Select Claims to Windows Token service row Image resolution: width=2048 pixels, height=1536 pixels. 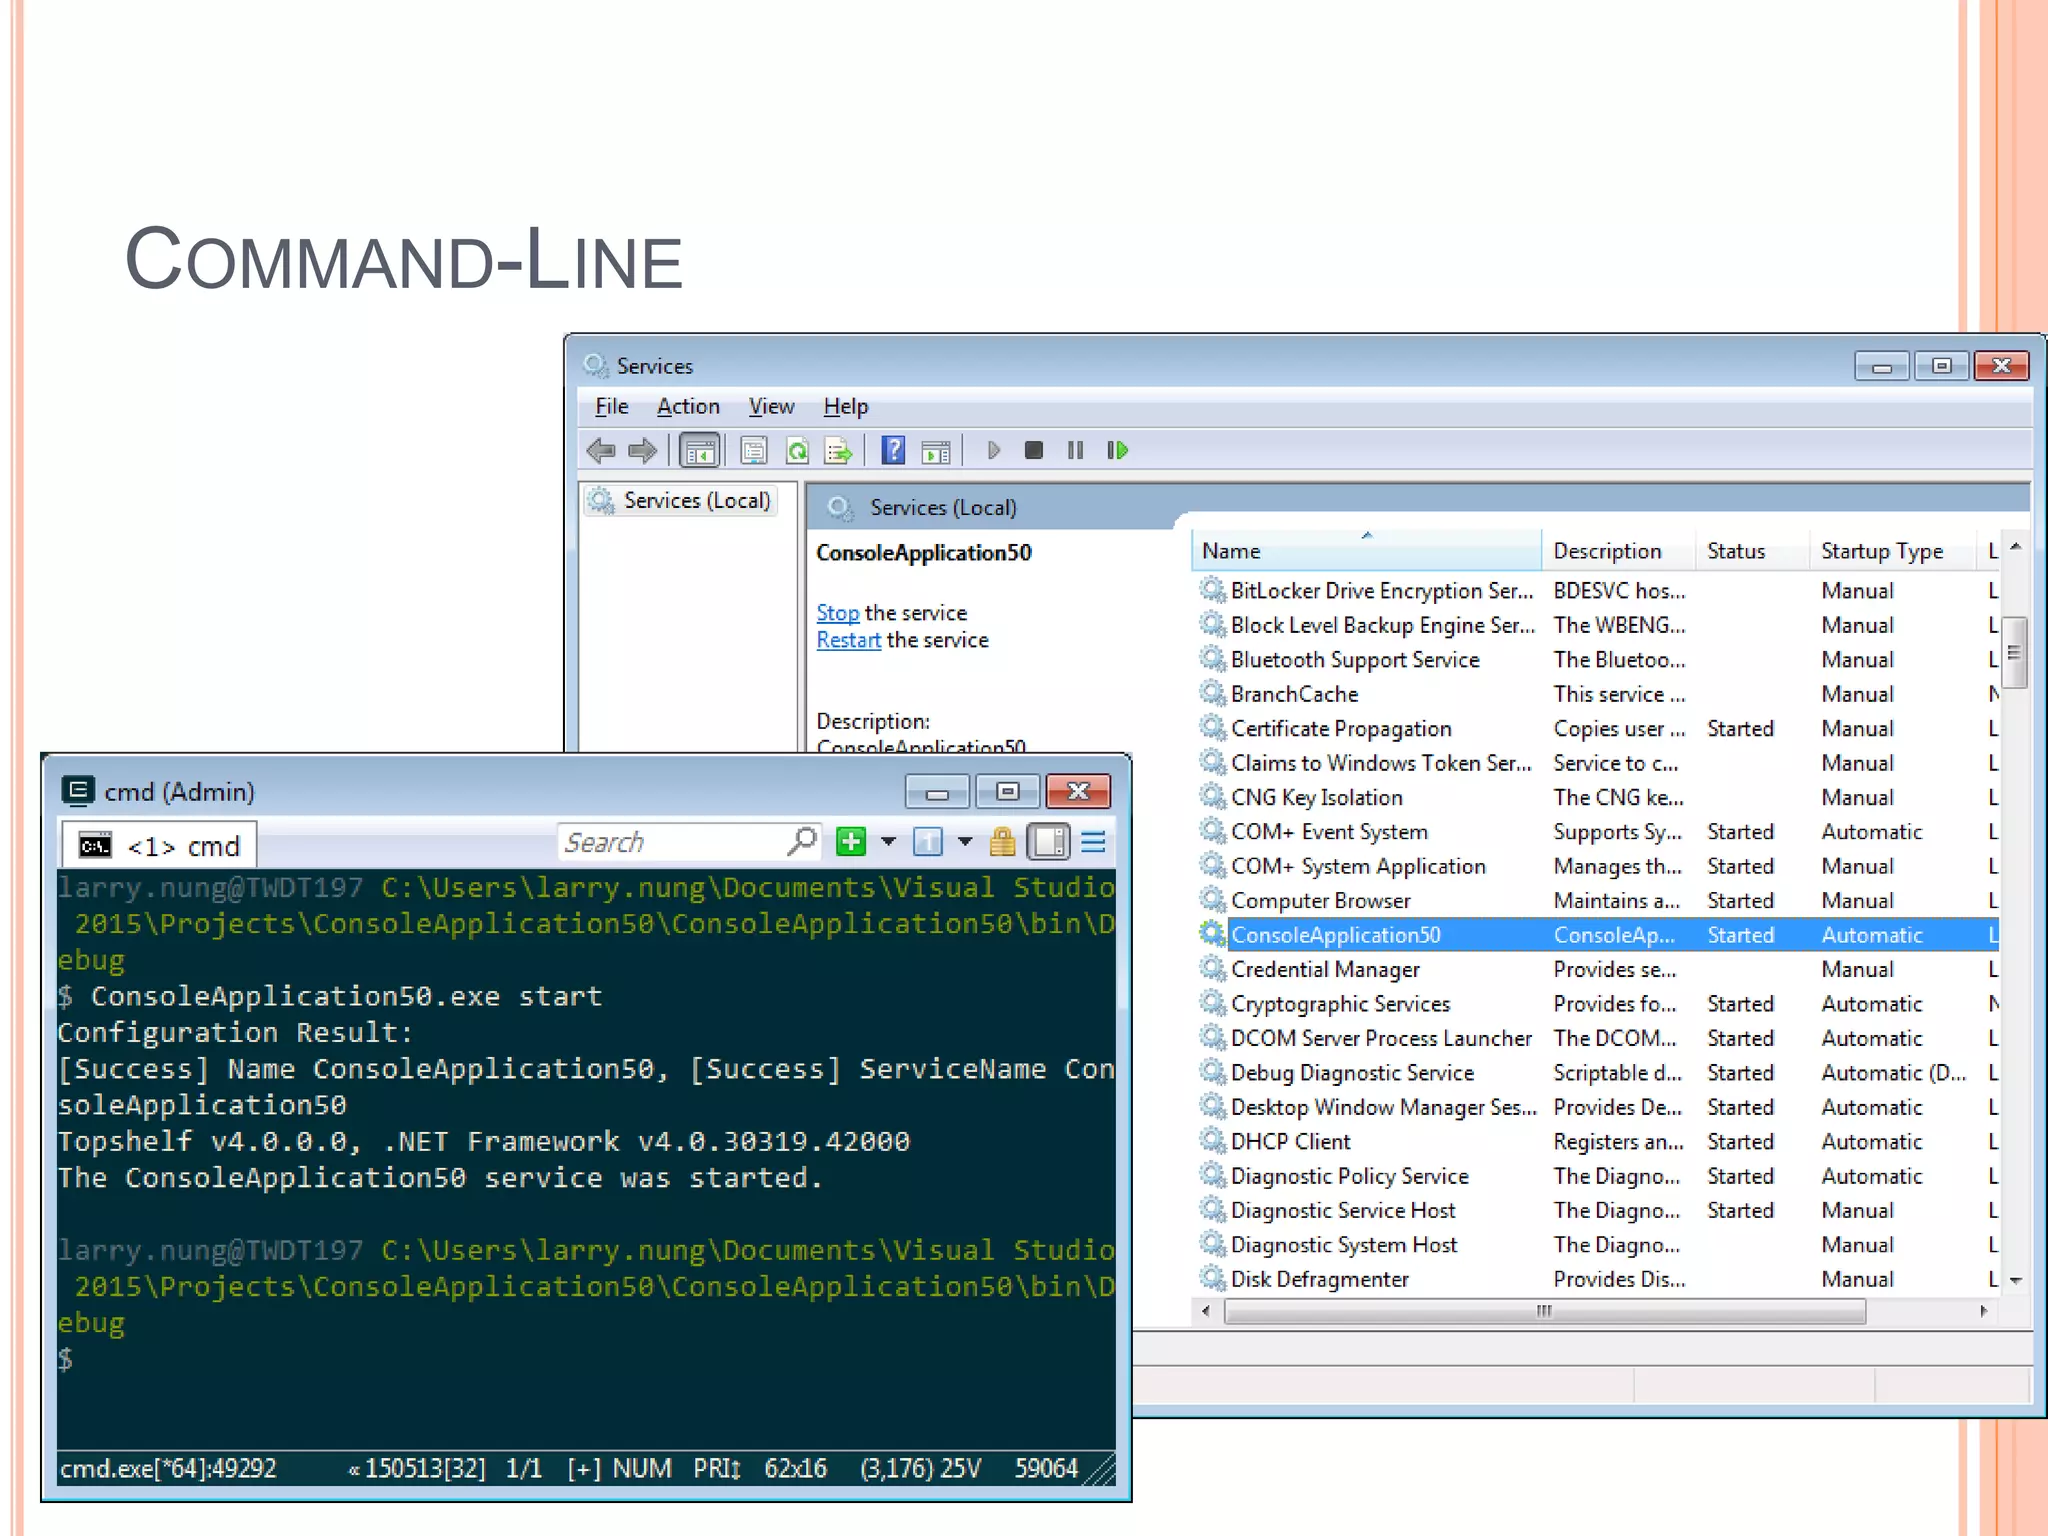1598,763
